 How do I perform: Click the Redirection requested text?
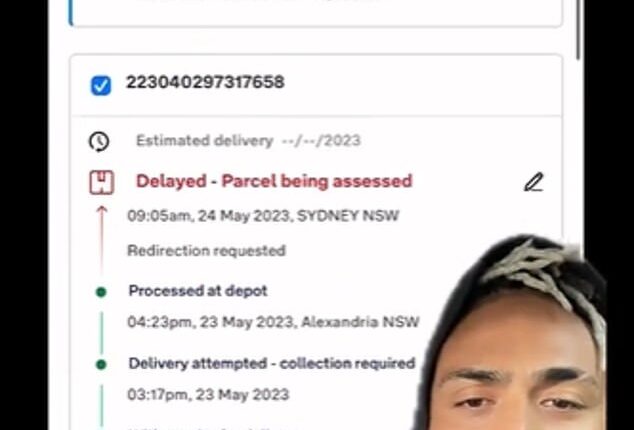(207, 250)
